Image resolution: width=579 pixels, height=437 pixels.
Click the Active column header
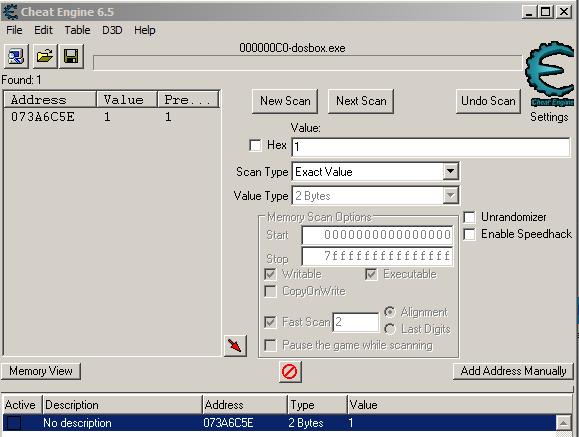click(x=22, y=405)
